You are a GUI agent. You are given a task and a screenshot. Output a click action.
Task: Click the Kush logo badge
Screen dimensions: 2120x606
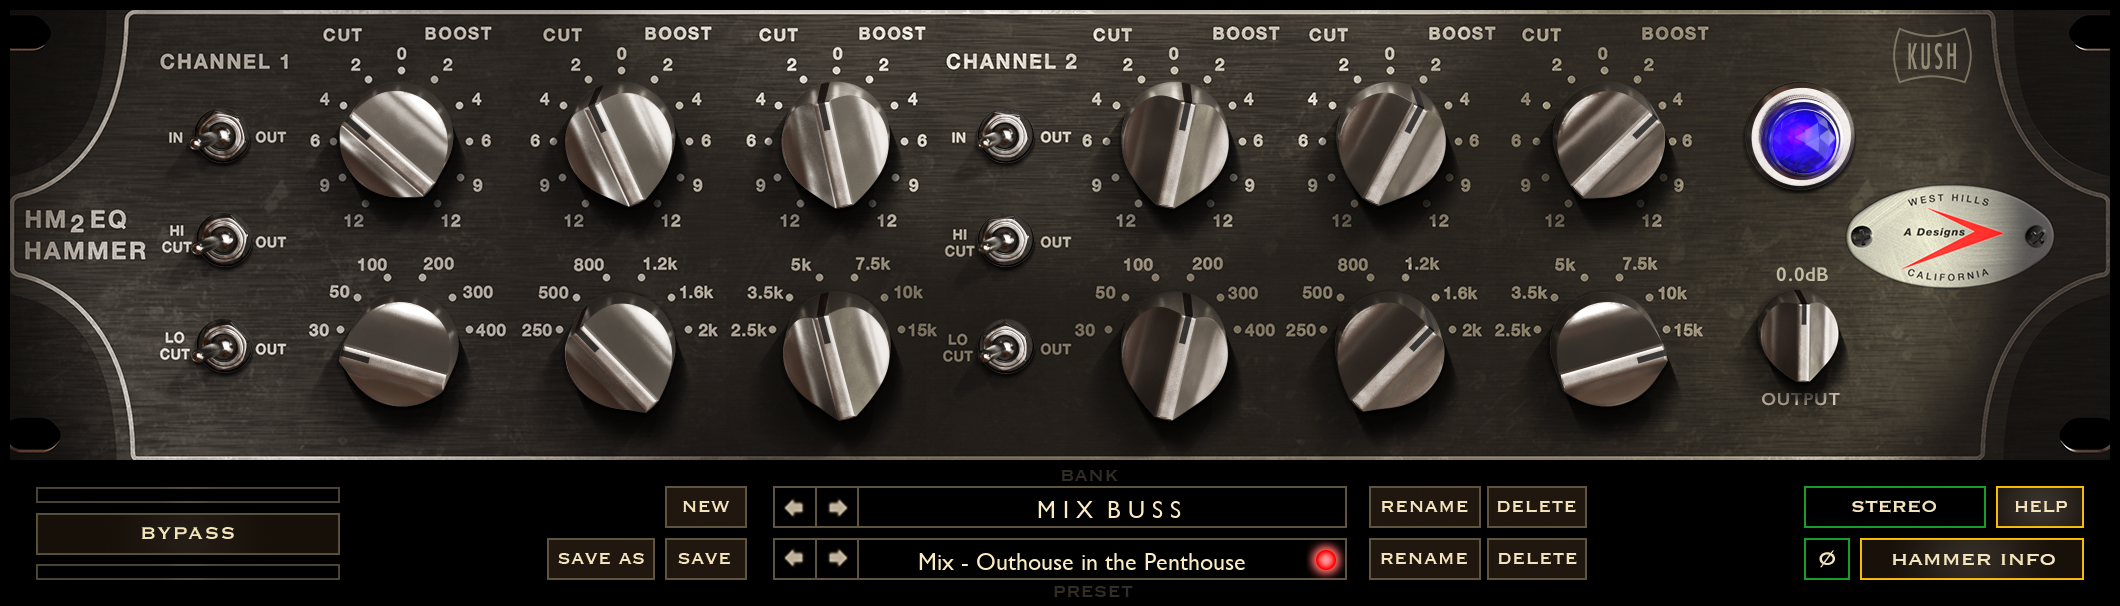[x=1931, y=57]
